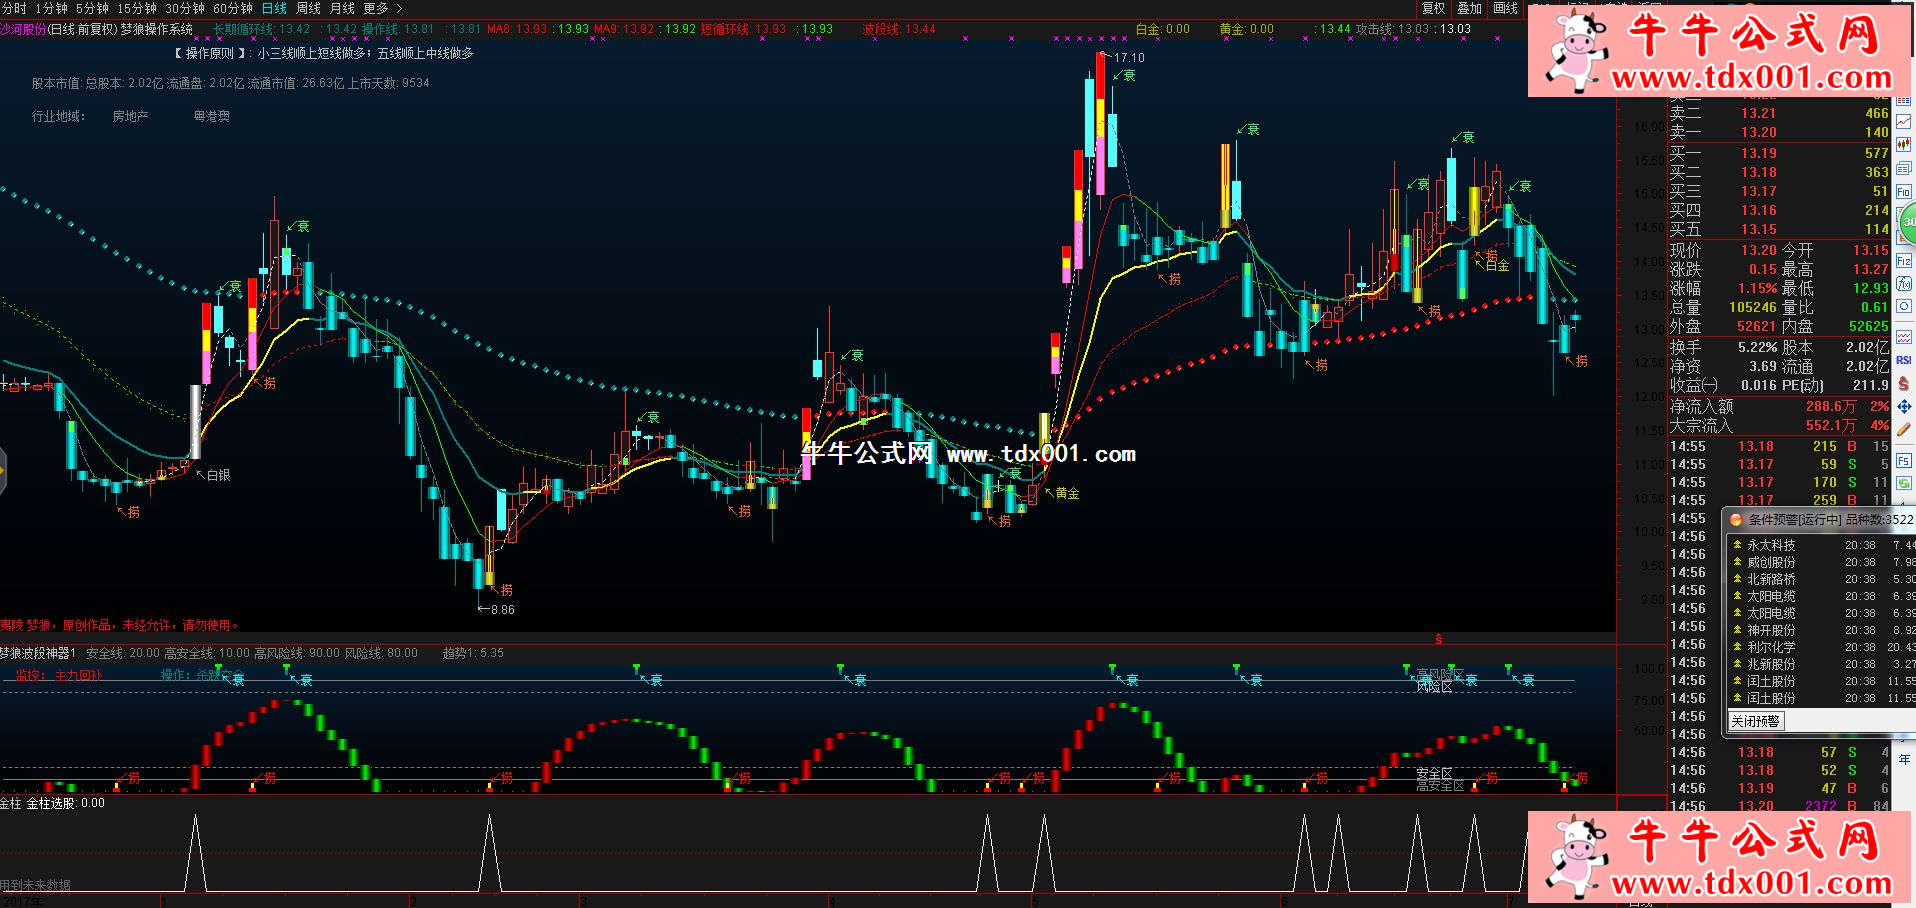This screenshot has width=1916, height=908.
Task: Select 兆新股份 in the alert list
Action: 1771,664
